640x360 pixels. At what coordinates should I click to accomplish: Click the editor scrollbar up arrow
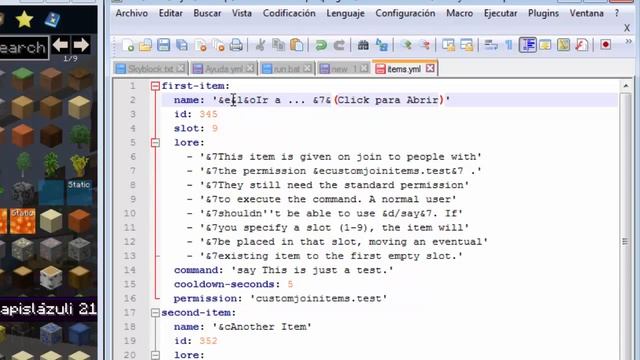point(626,86)
